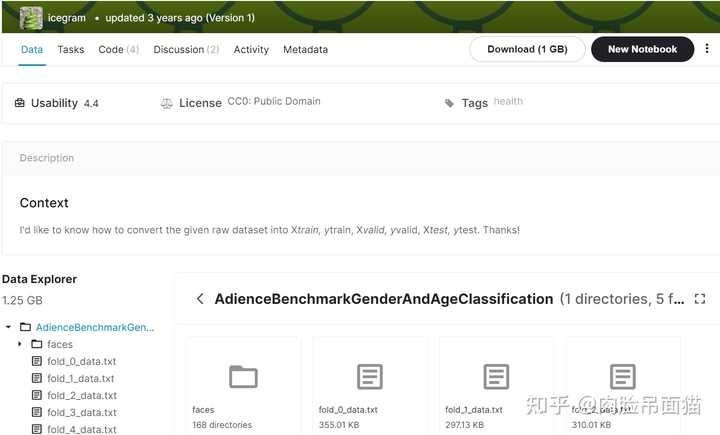Click the 168 directories text
Viewport: 720px width, 435px height.
222,425
